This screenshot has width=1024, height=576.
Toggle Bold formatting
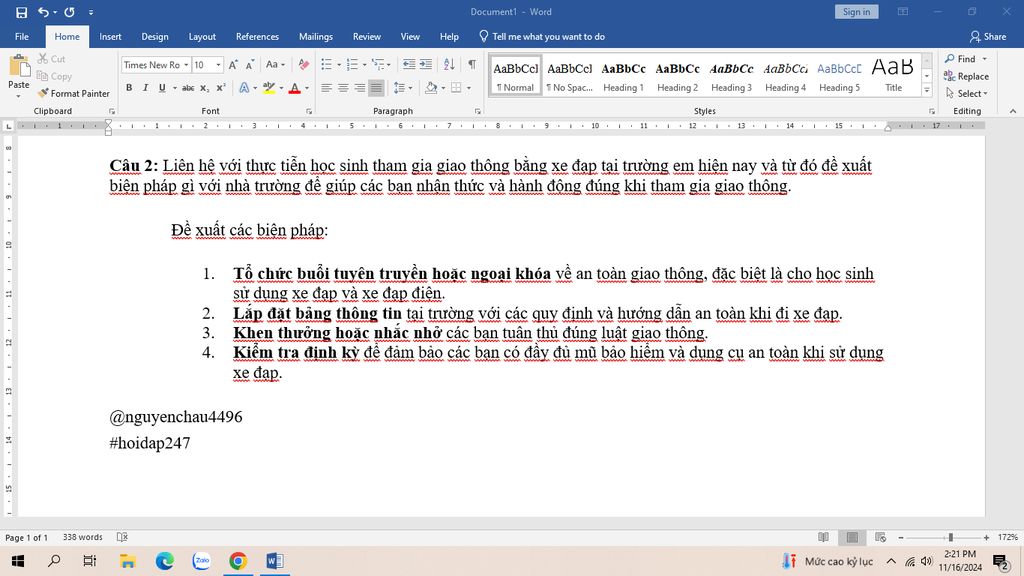click(129, 88)
